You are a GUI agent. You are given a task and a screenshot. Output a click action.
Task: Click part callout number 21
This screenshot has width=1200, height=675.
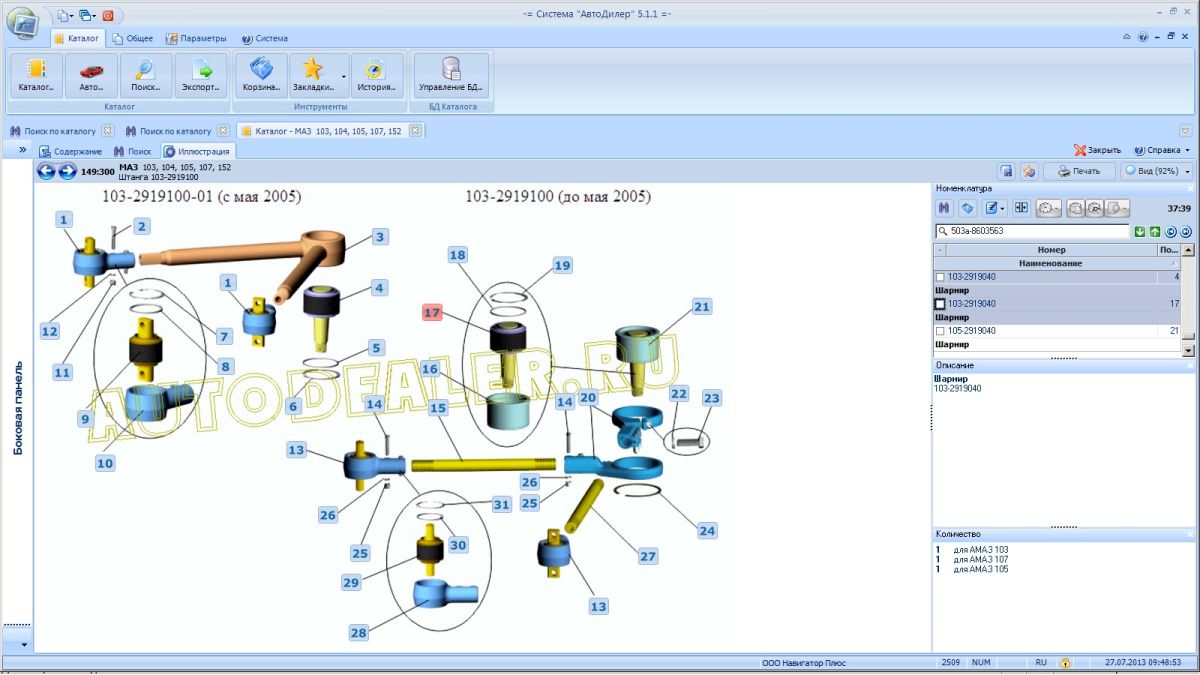coord(701,307)
